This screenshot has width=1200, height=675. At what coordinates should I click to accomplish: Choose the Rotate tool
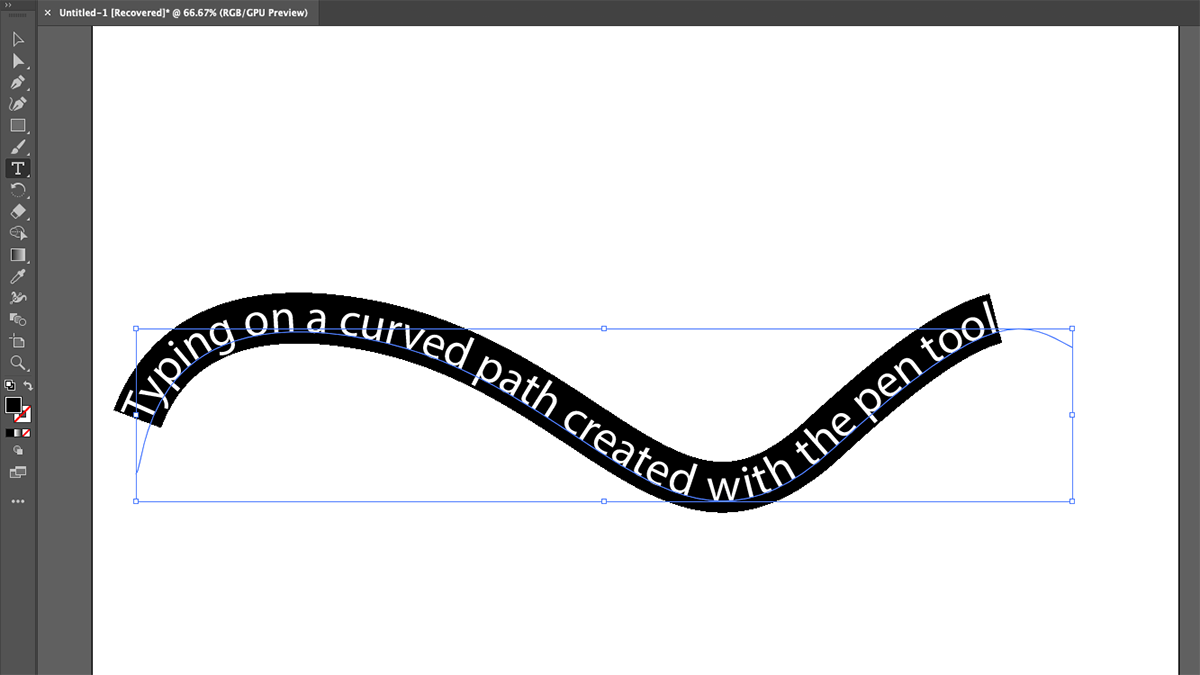pyautogui.click(x=18, y=190)
